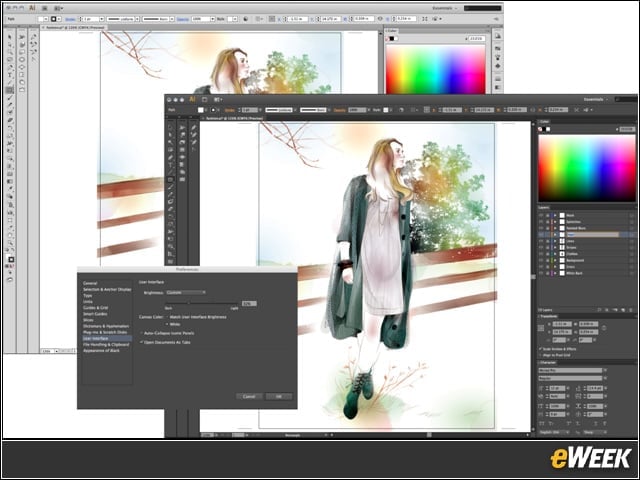Open File Handling & Clipboard preferences category
Screen dimensions: 640x480
click(x=106, y=344)
